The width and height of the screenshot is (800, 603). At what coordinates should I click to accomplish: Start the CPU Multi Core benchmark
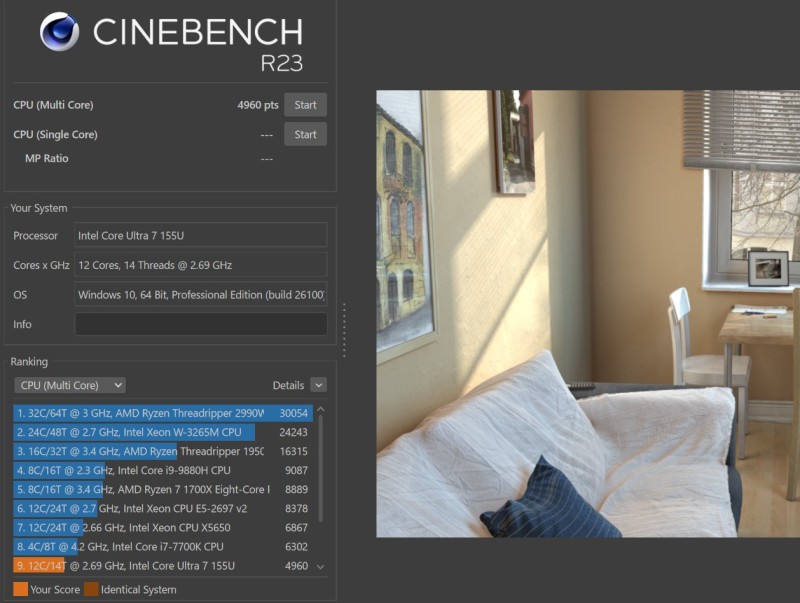coord(305,105)
